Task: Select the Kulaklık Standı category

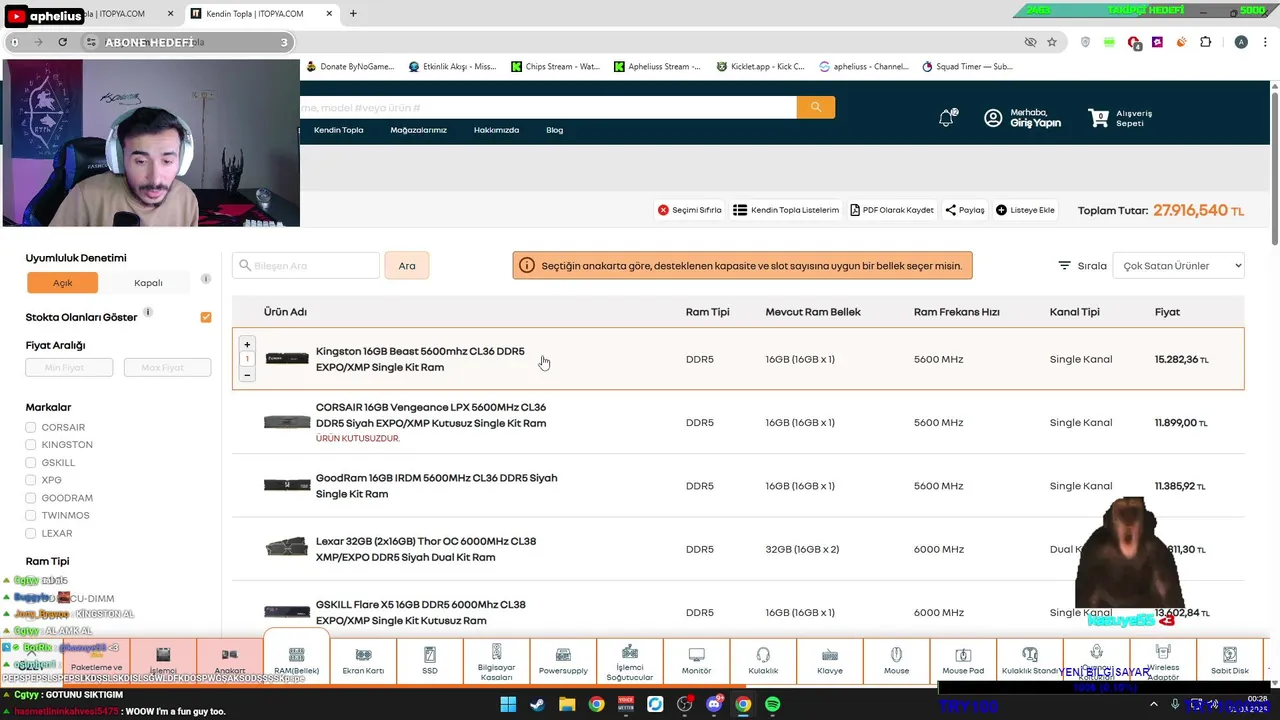Action: (x=1030, y=660)
